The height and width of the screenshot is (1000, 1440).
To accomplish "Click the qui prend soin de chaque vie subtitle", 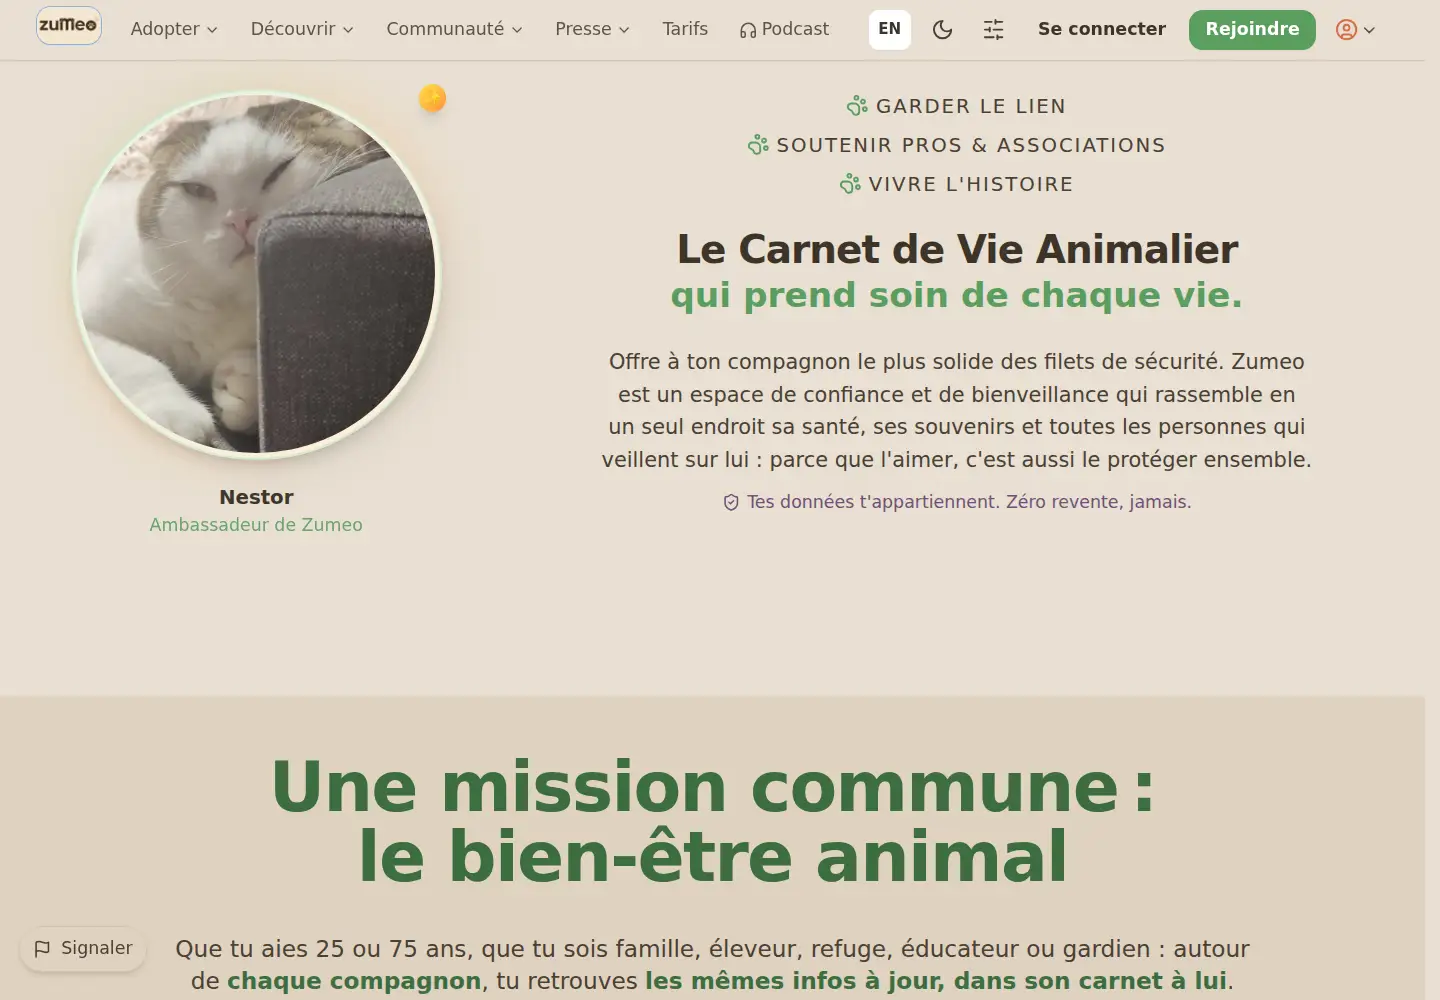I will point(957,295).
